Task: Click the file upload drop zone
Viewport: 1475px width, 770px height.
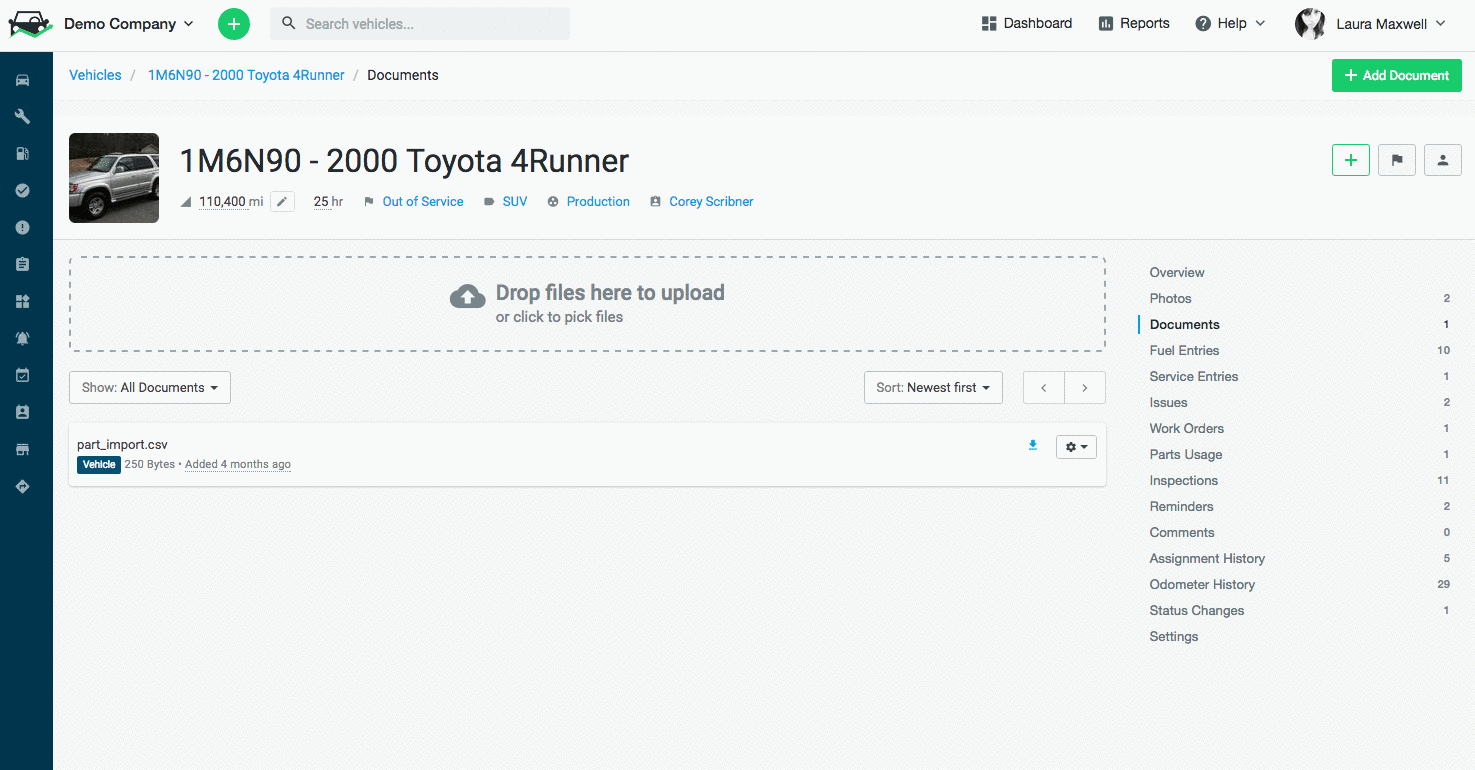Action: [587, 304]
